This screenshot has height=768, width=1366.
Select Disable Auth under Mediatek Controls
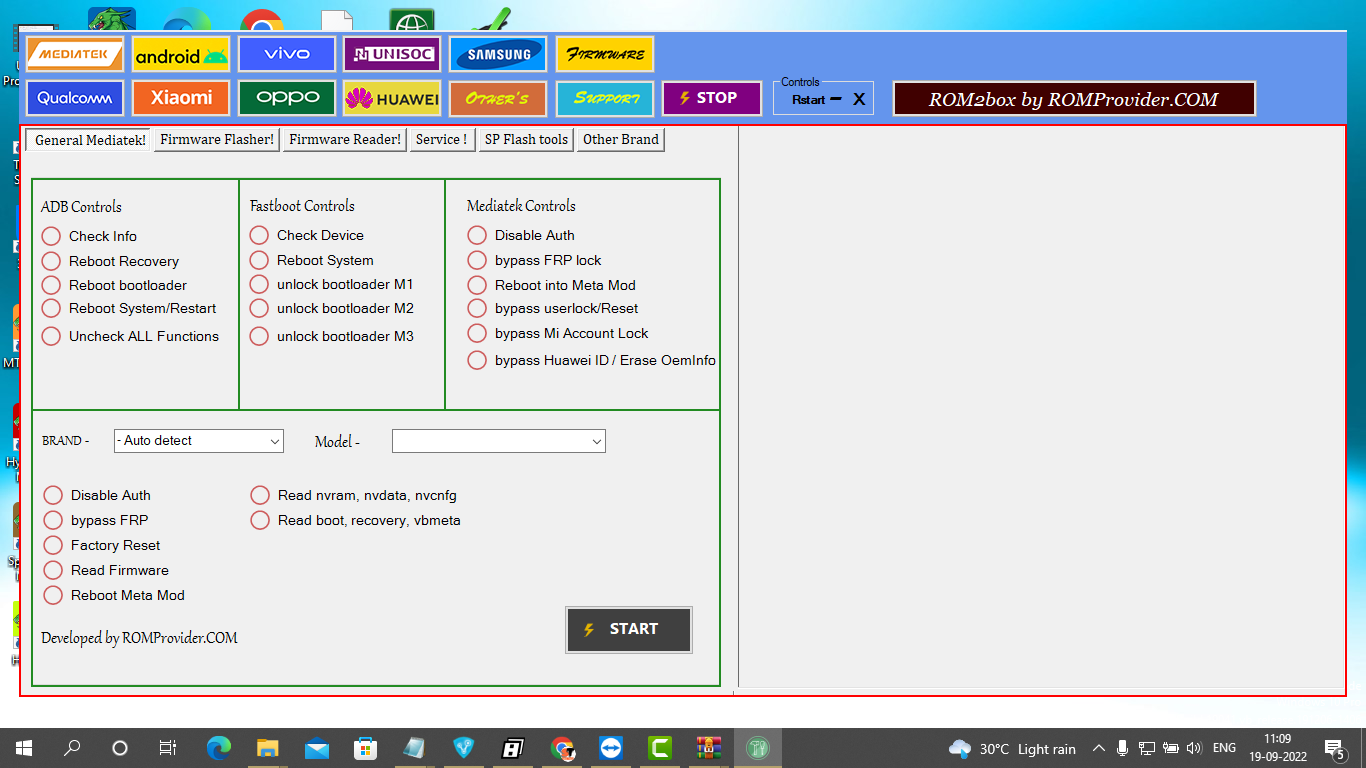coord(521,235)
